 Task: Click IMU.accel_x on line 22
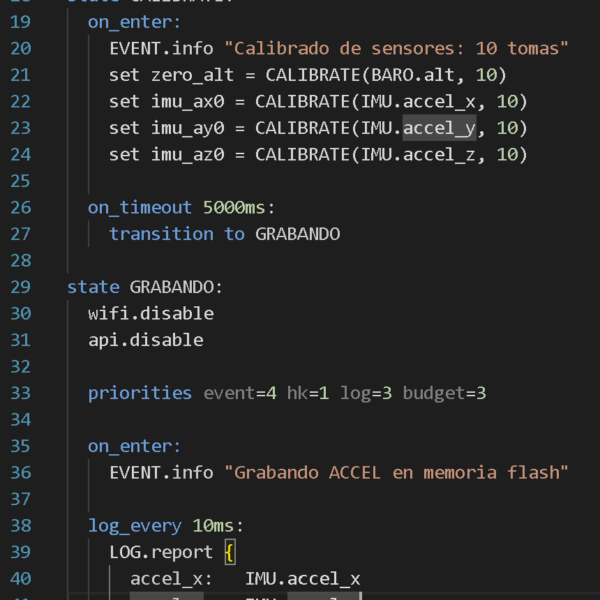pos(418,102)
